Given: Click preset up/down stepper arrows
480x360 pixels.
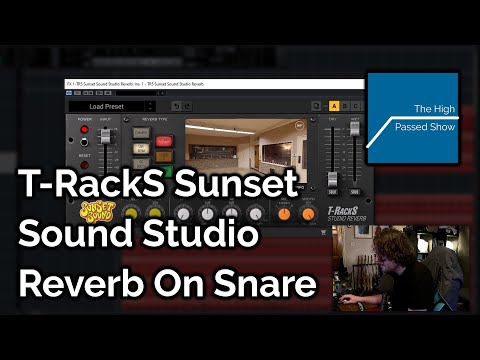Looking at the screenshot, I should [150, 107].
